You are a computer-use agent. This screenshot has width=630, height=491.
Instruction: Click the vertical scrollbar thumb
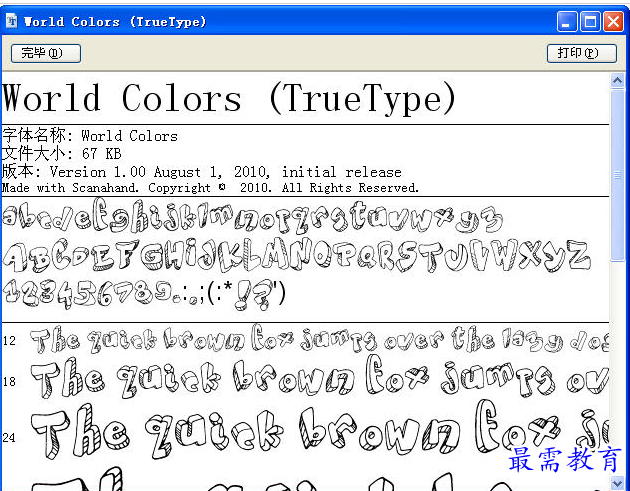coord(617,176)
